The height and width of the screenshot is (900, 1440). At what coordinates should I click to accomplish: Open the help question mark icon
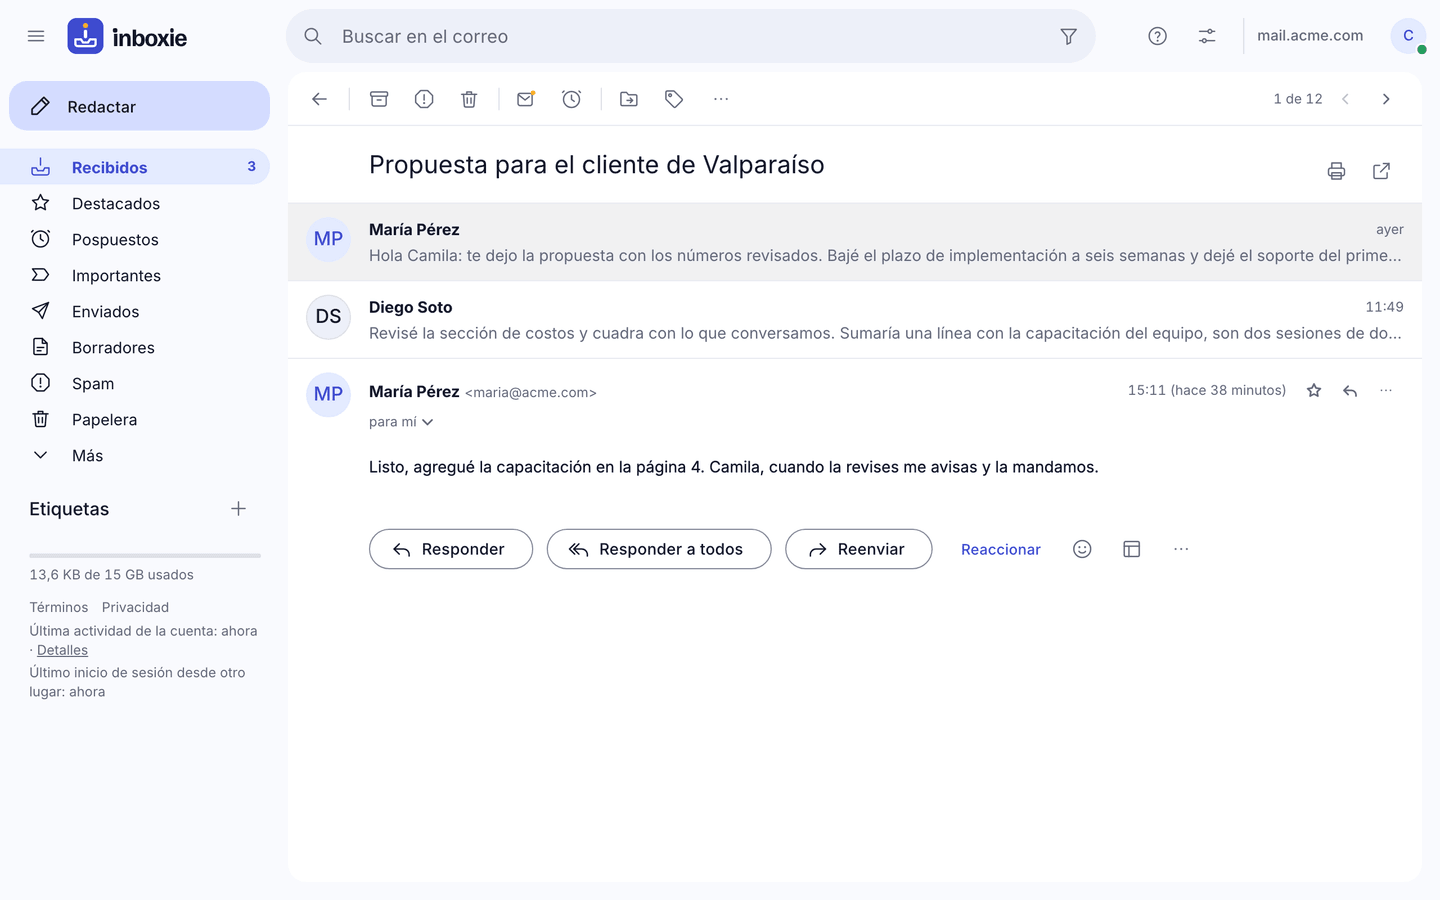1157,36
